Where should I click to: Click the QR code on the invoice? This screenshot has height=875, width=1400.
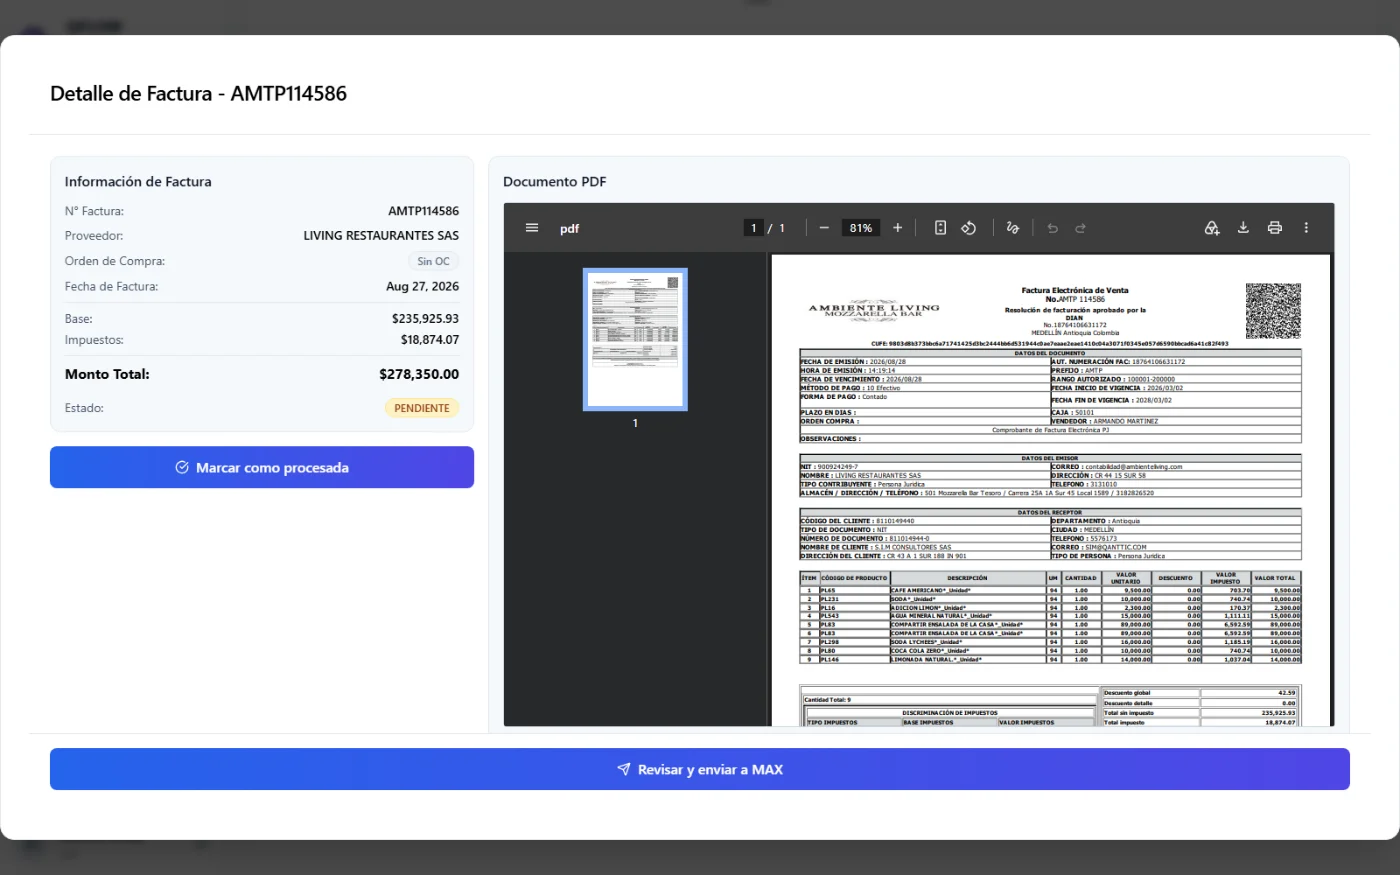[x=1273, y=311]
